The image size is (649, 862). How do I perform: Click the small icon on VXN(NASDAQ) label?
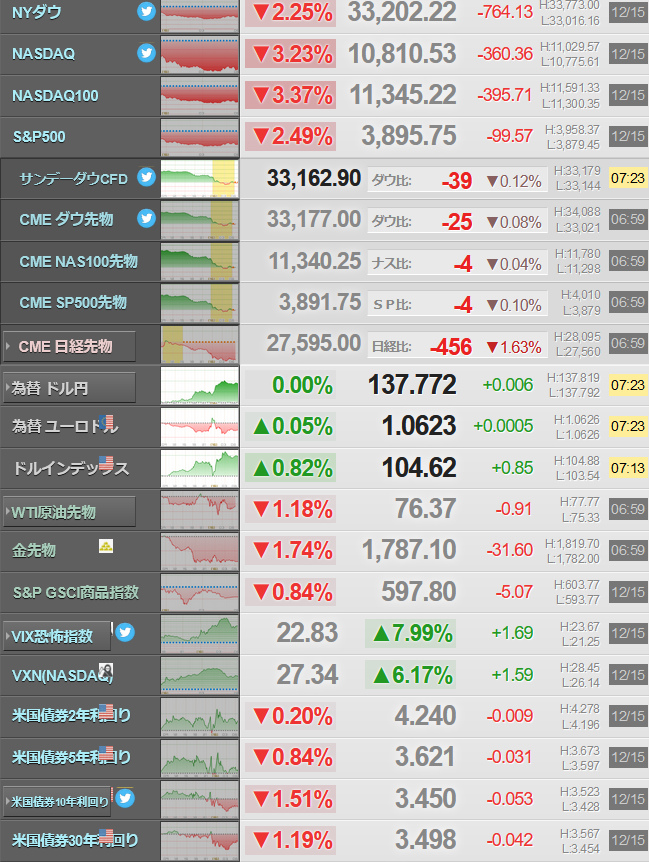pos(106,670)
